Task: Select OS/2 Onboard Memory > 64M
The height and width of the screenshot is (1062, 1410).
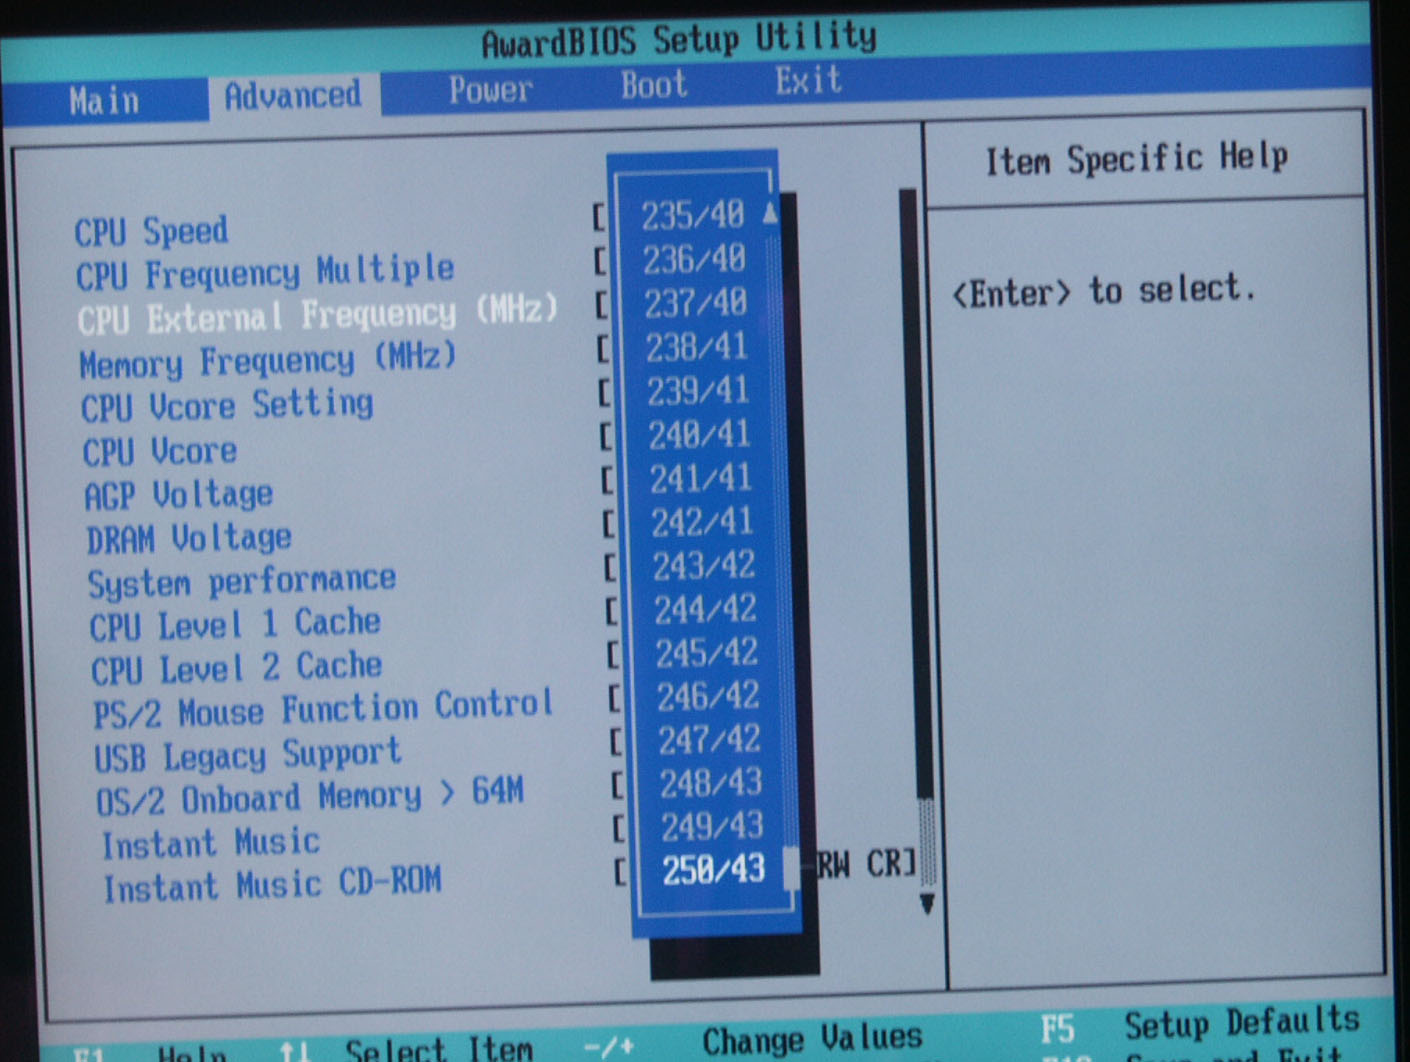Action: pyautogui.click(x=310, y=797)
